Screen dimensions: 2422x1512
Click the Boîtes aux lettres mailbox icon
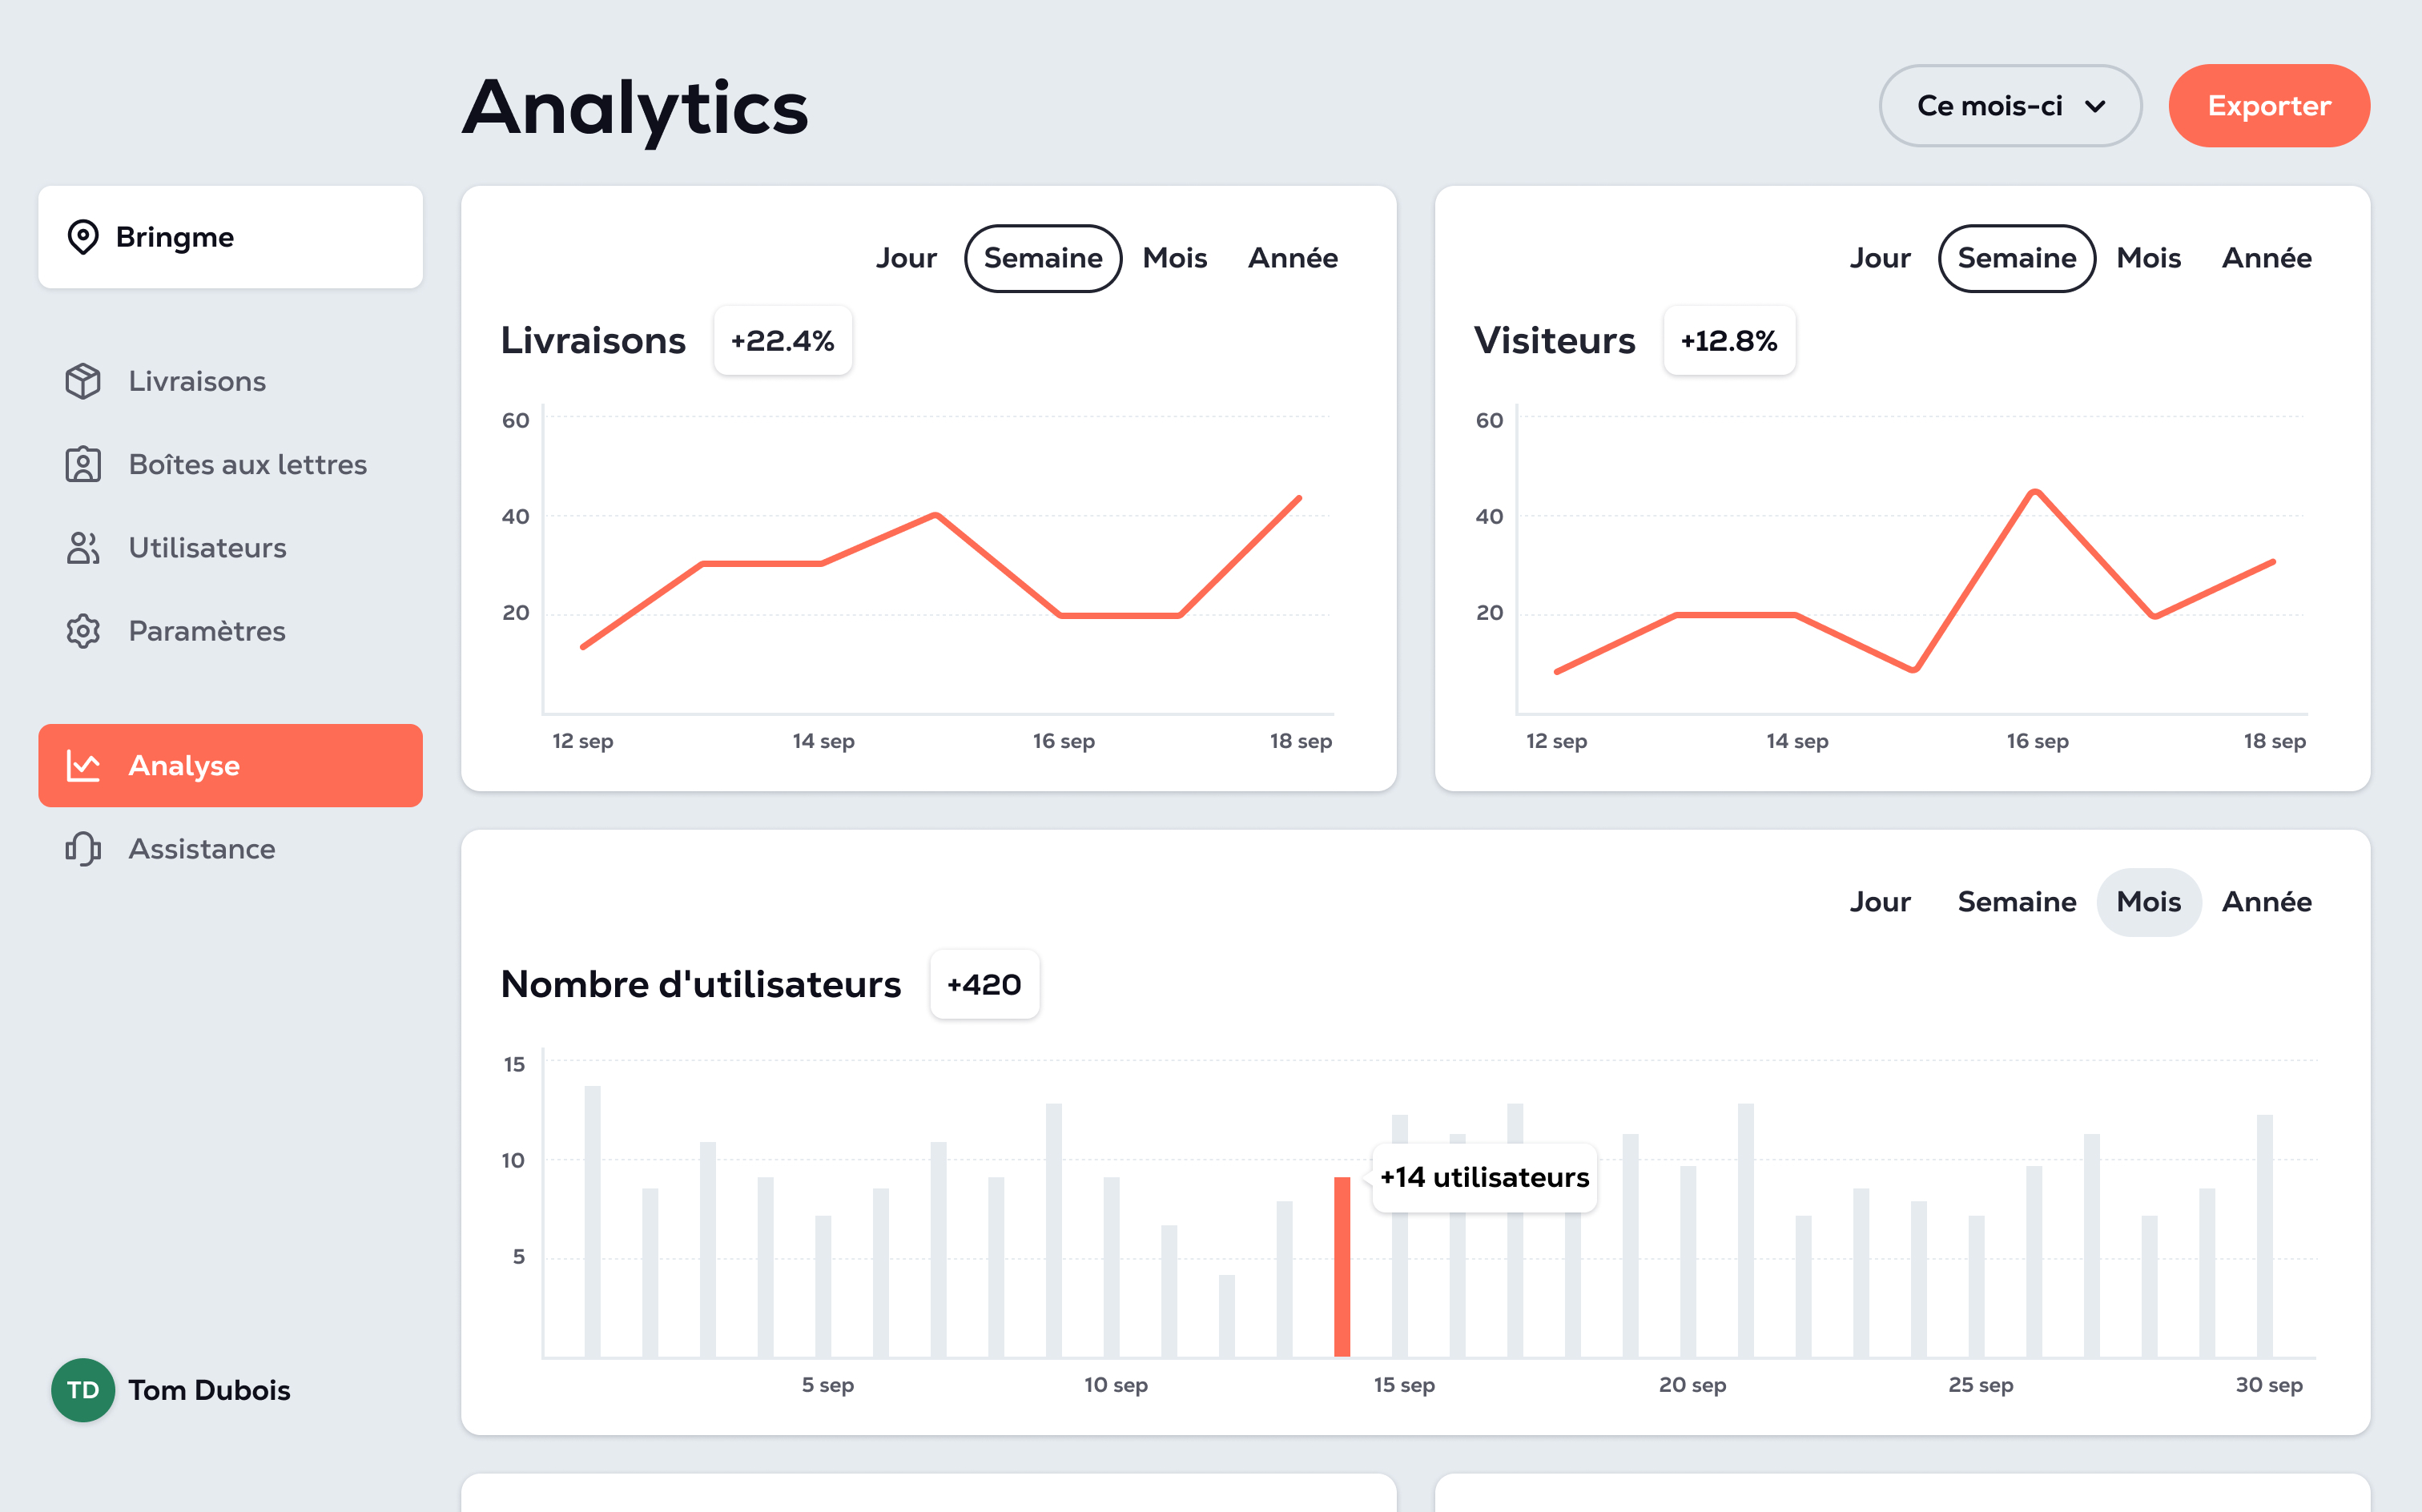click(x=83, y=464)
